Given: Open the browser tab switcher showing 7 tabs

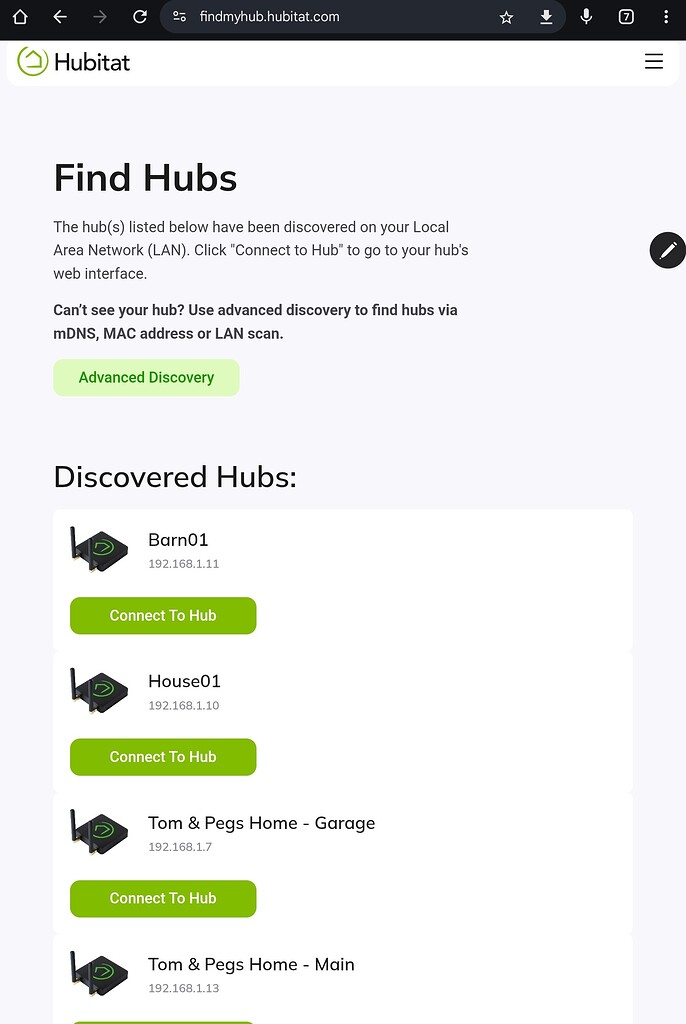Looking at the screenshot, I should coord(626,17).
